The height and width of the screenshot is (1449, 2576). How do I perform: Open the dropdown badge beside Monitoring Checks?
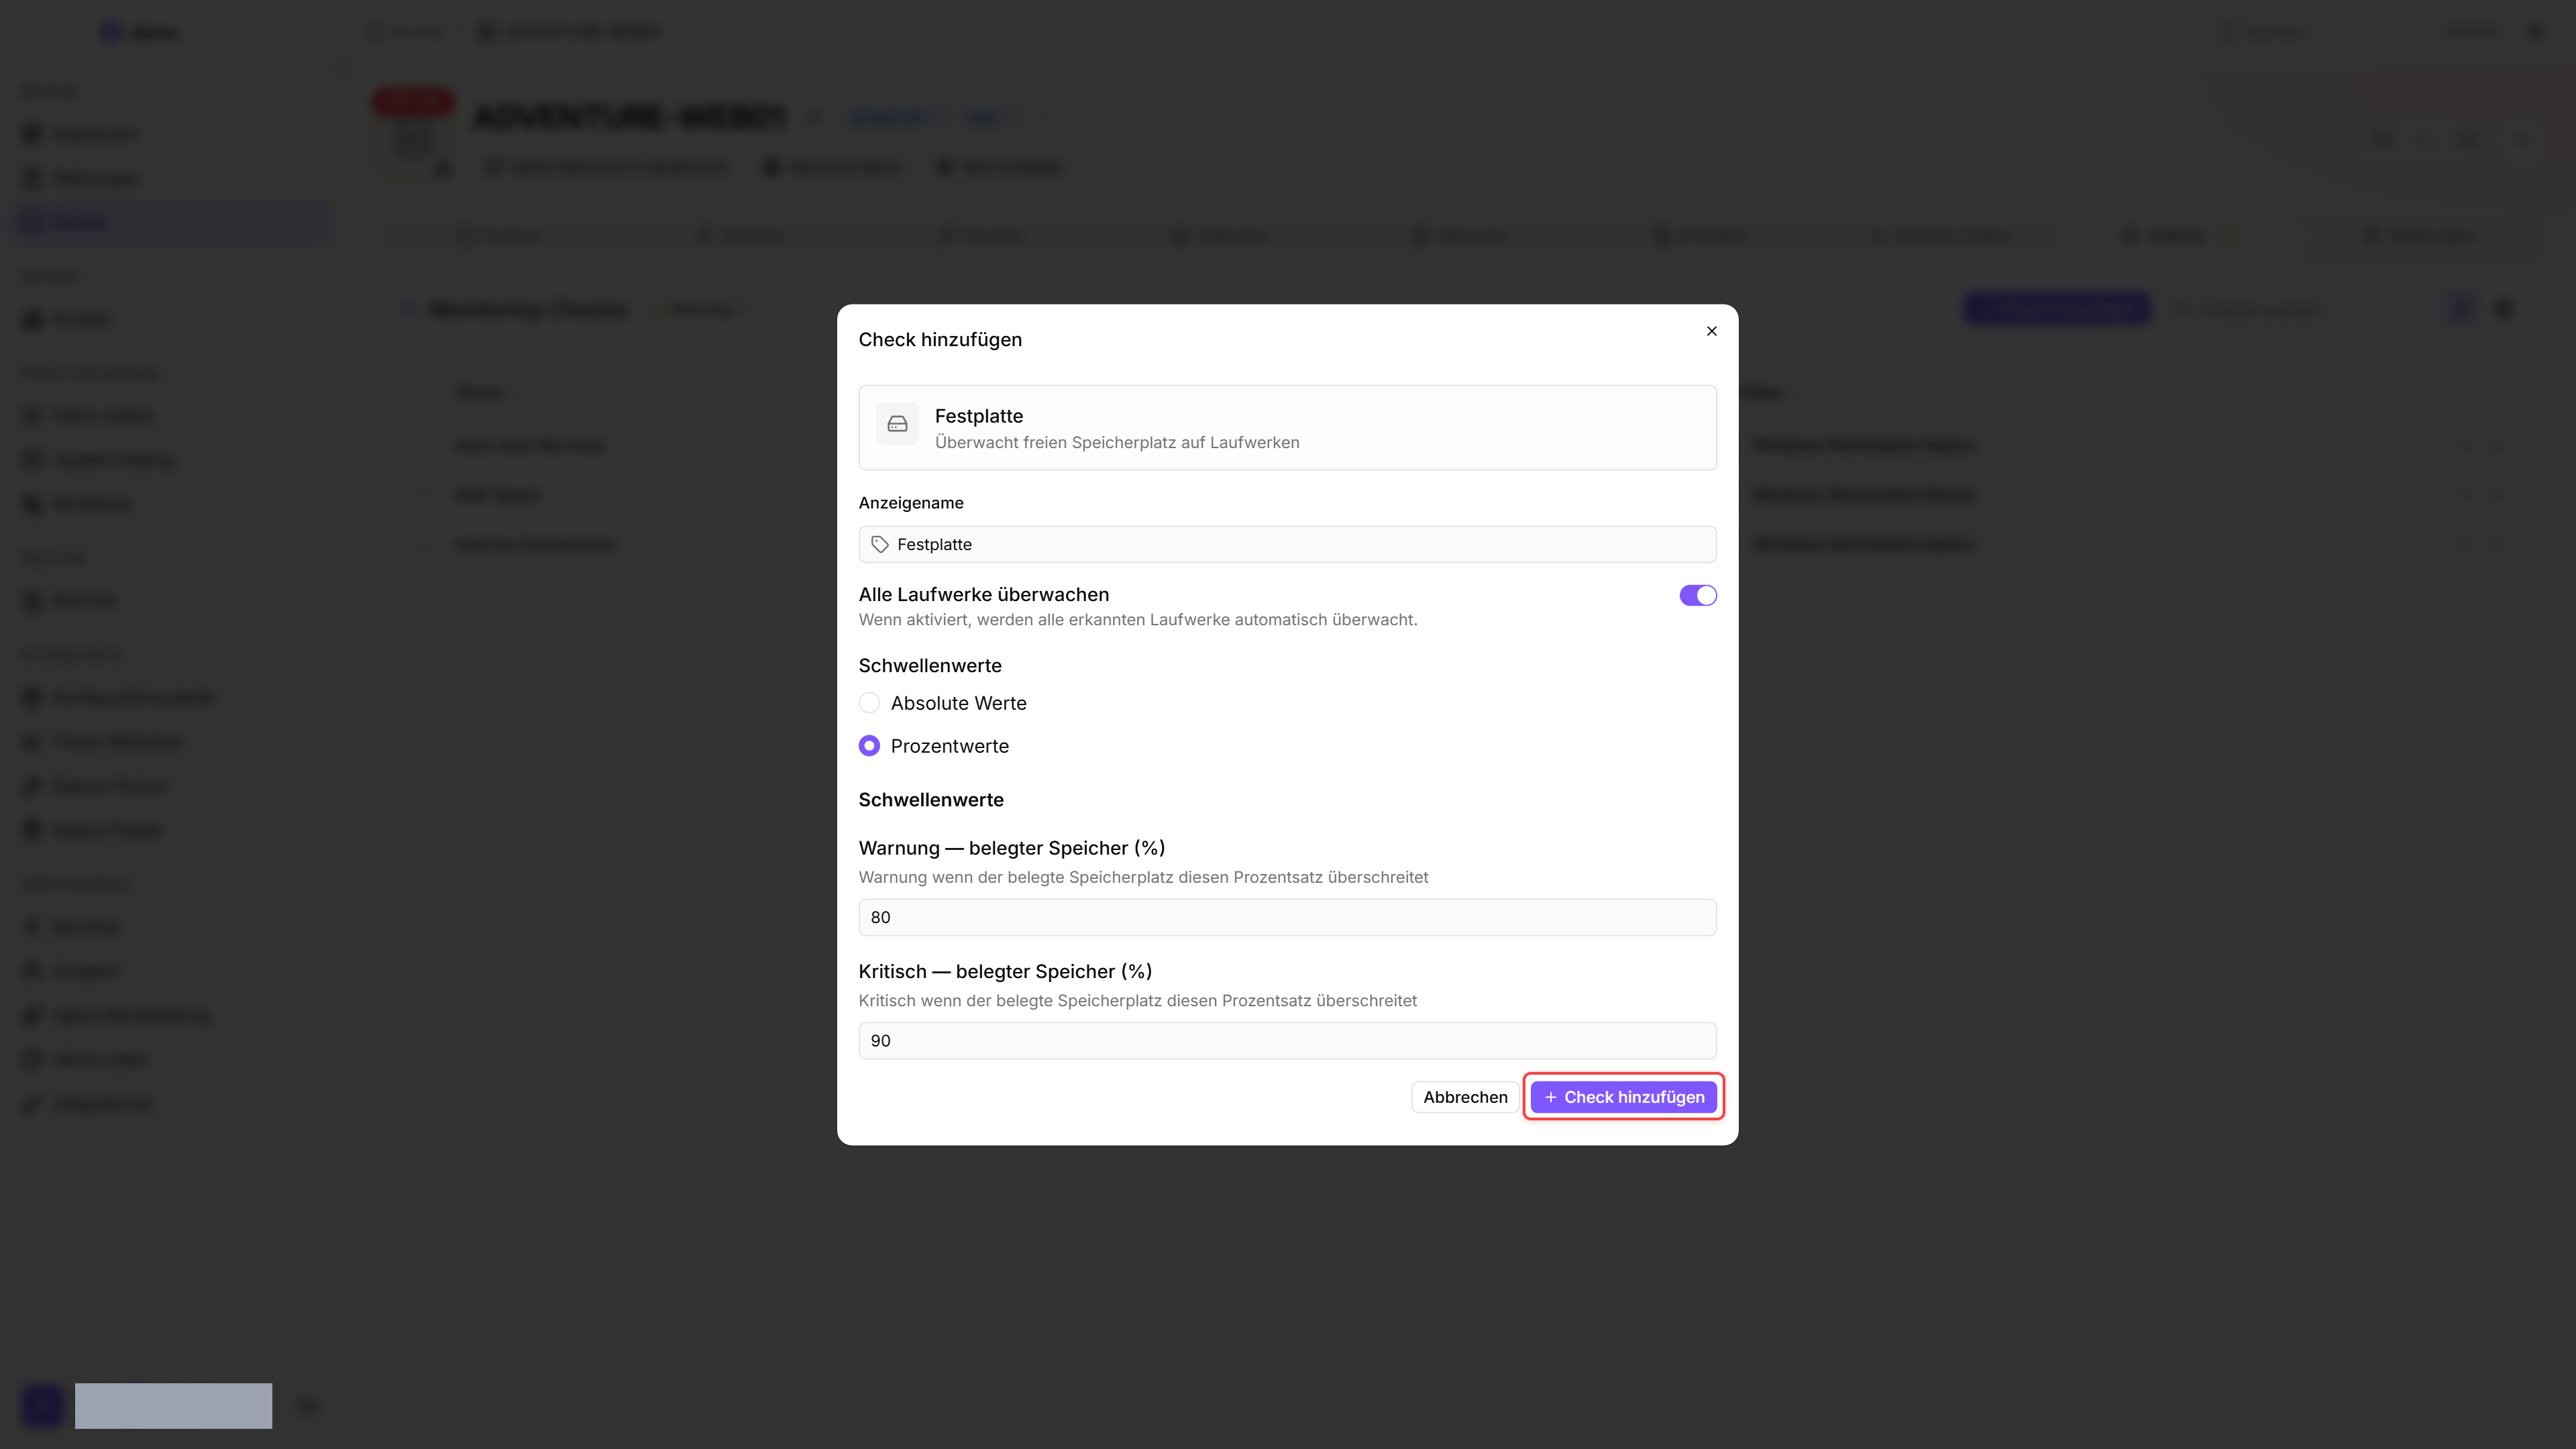click(698, 310)
